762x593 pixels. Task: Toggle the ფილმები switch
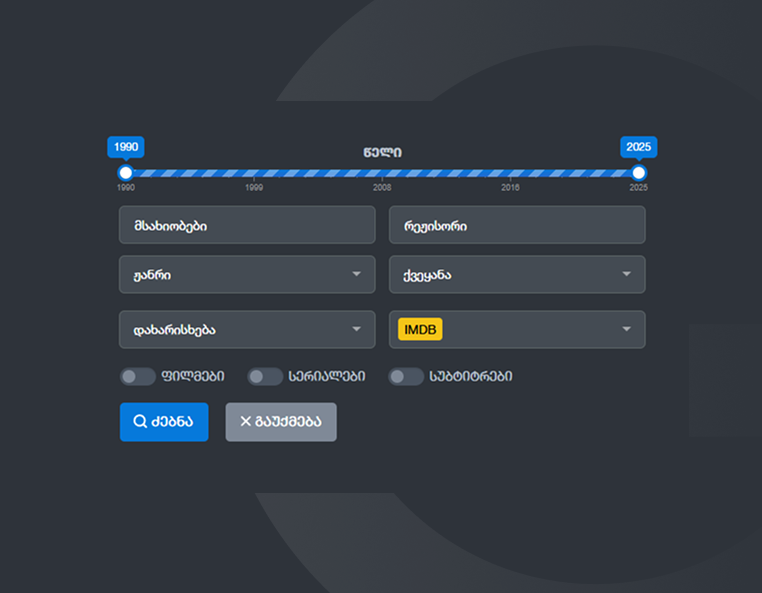[137, 377]
